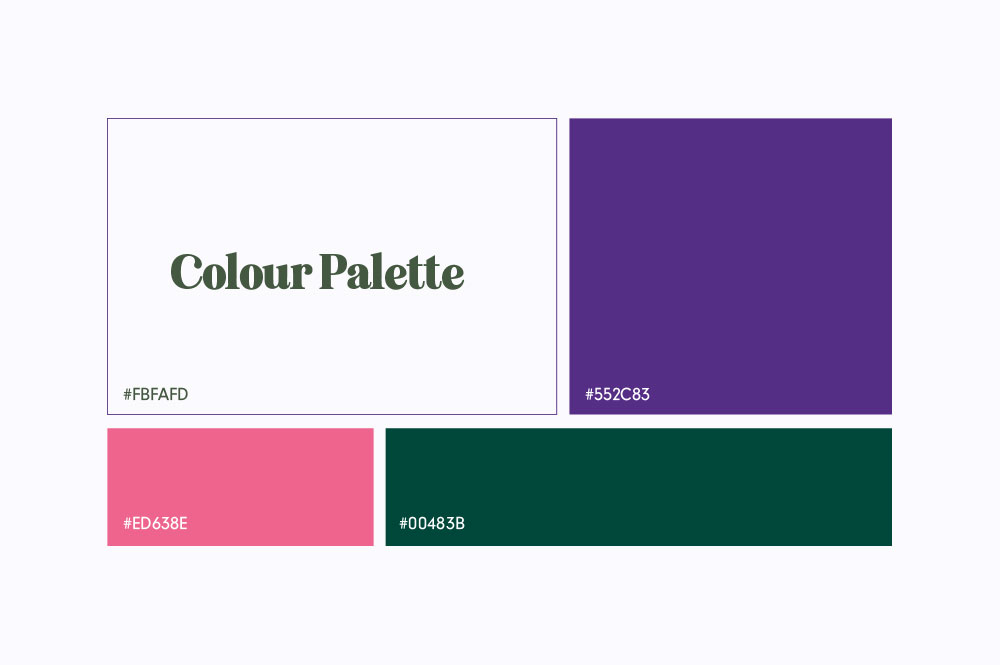Click the gap between pink and green swatches
Viewport: 1000px width, 665px height.
pyautogui.click(x=379, y=487)
